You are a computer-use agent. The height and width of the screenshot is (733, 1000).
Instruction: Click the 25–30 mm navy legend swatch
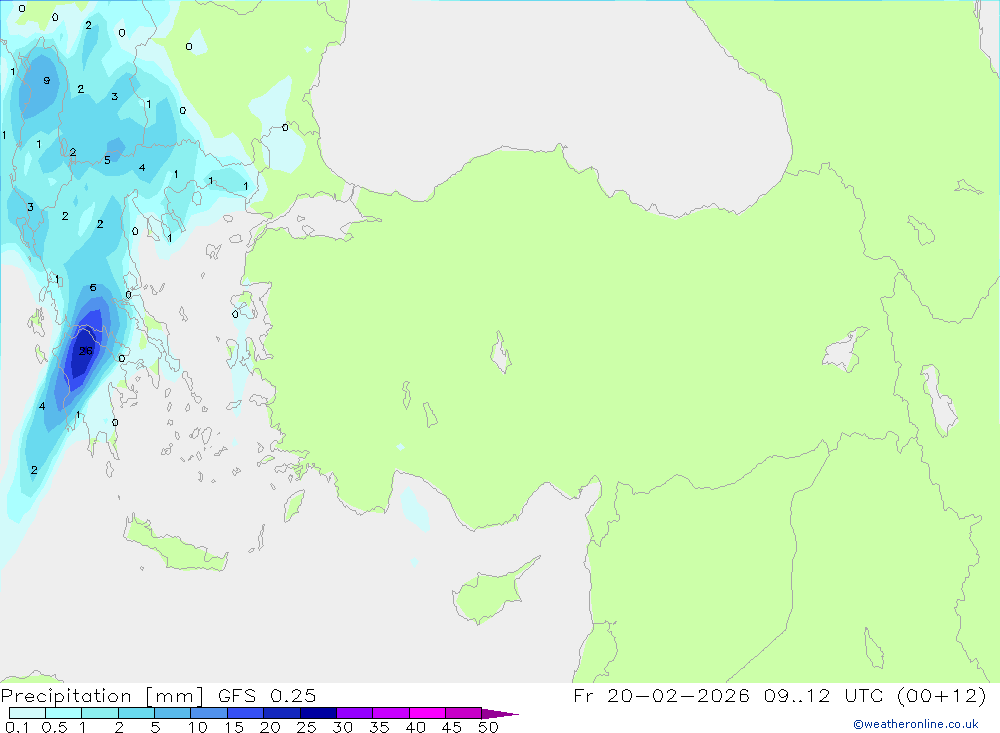318,713
